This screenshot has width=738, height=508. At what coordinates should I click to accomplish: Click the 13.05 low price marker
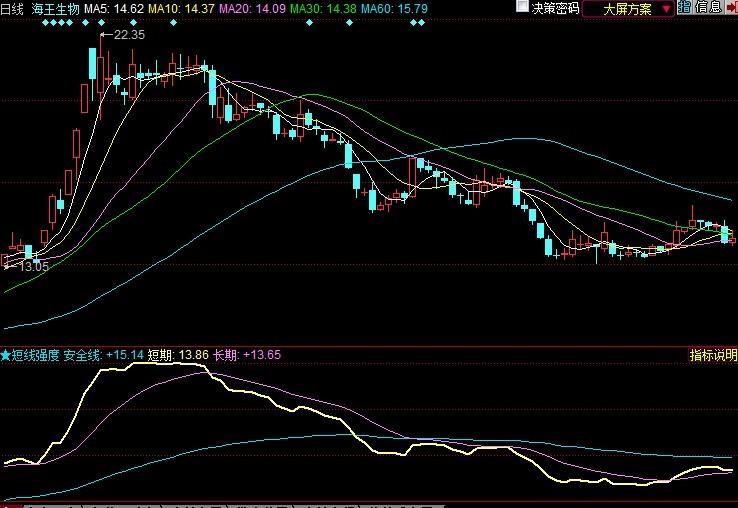33,267
